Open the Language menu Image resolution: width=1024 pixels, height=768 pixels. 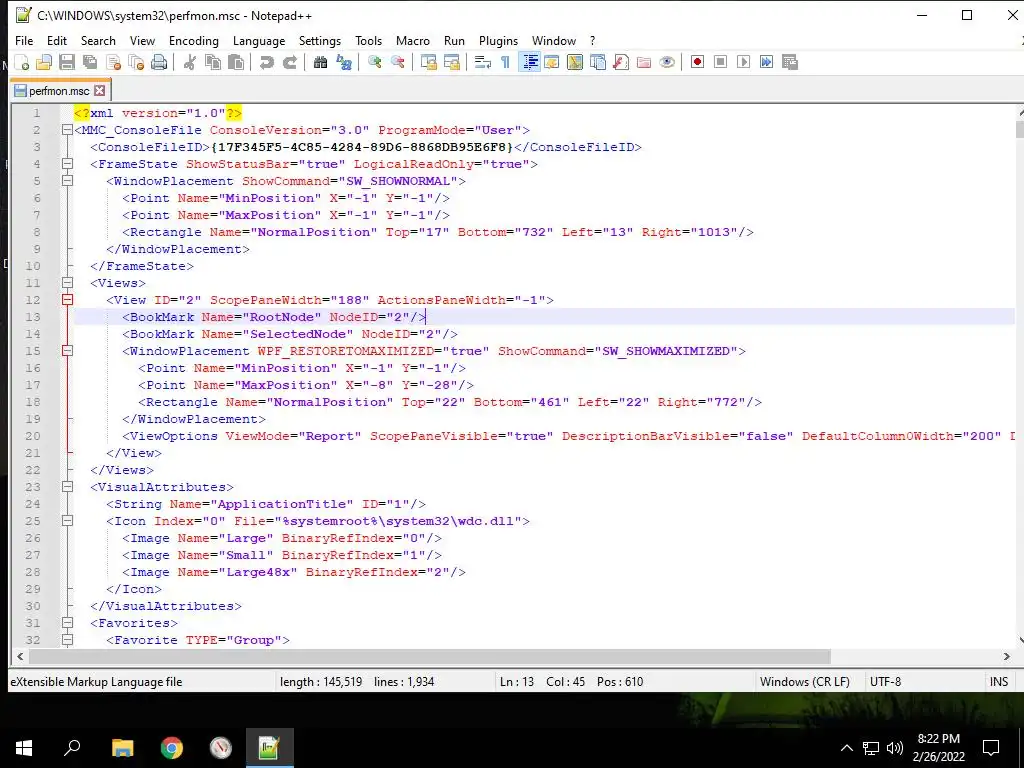tap(259, 40)
